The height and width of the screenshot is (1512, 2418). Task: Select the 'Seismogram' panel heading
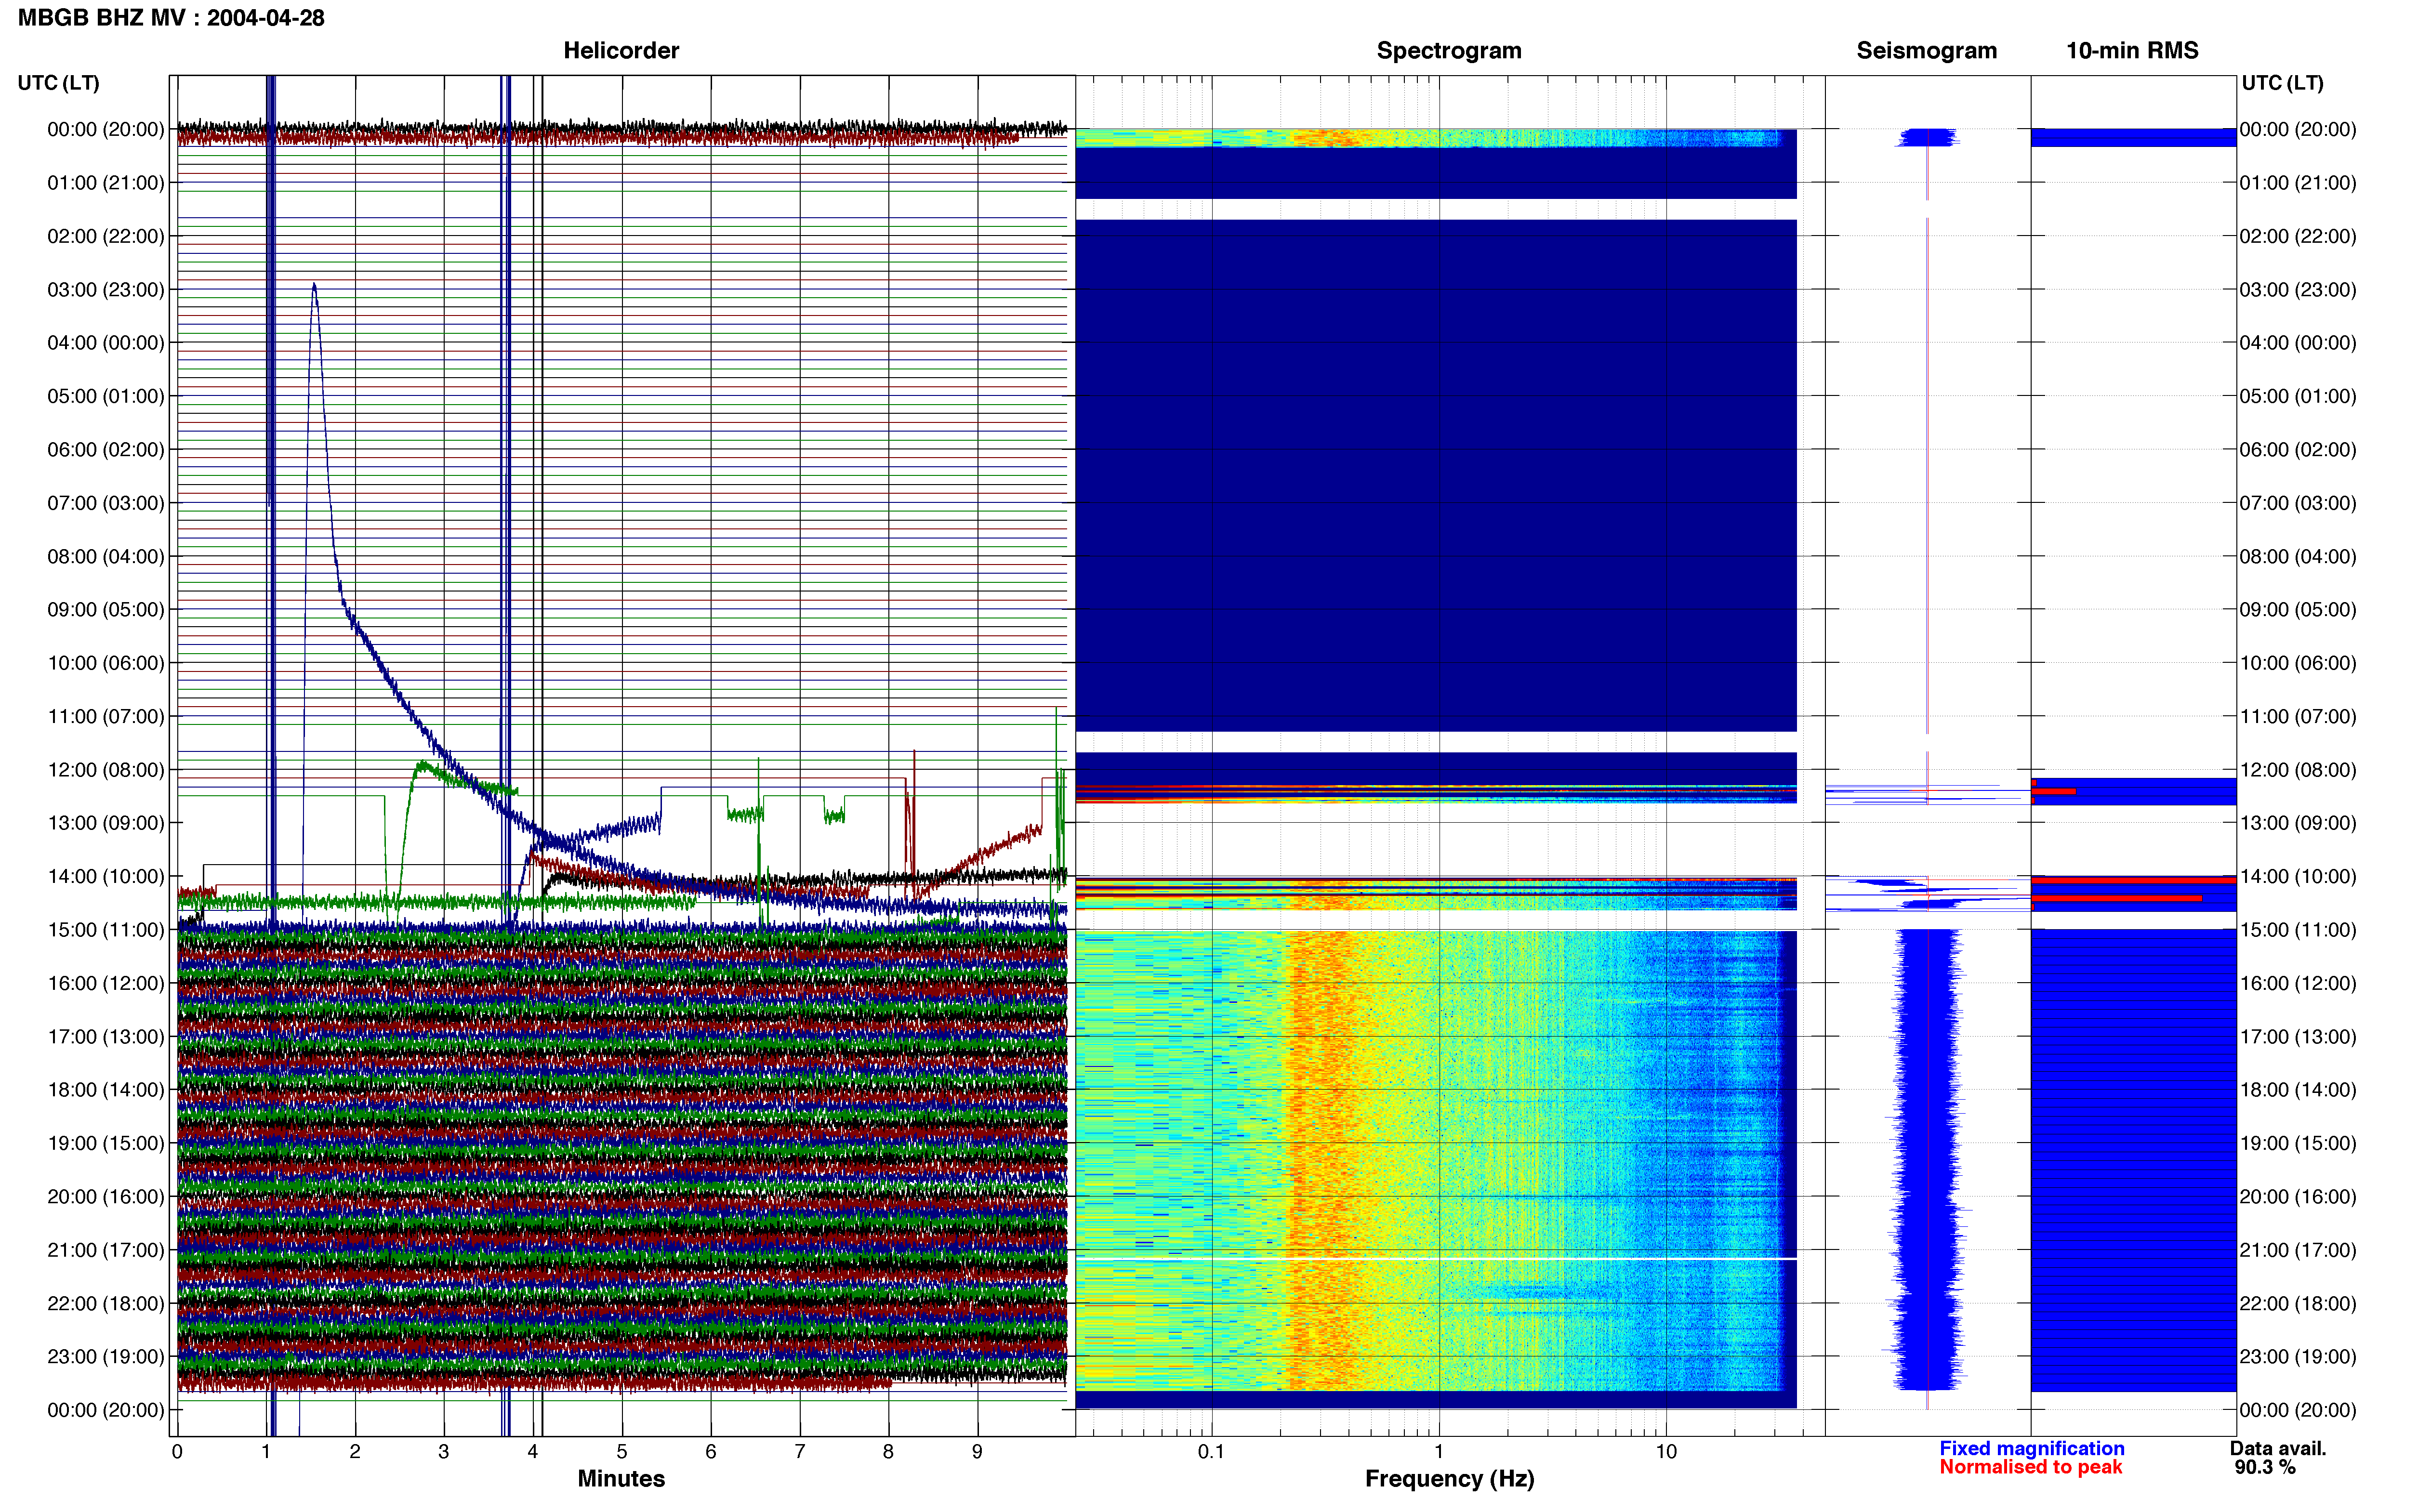pos(1926,51)
